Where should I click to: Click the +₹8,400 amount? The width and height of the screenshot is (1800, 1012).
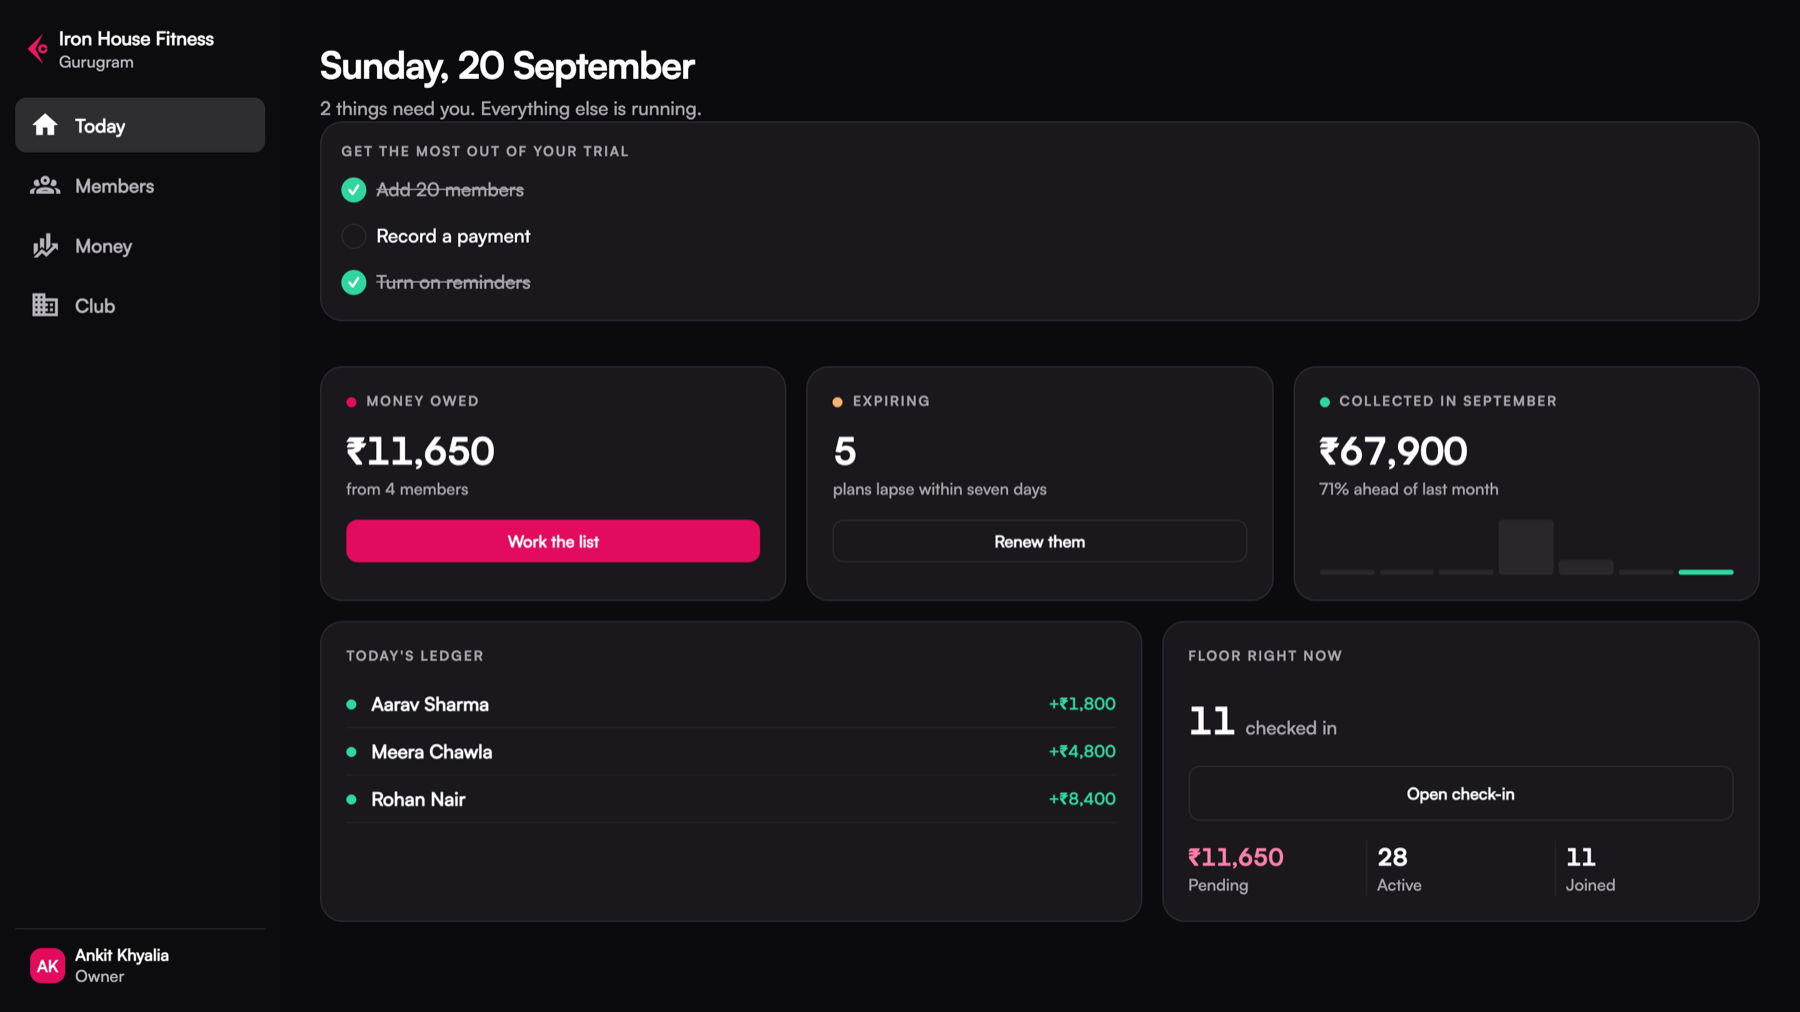tap(1082, 799)
